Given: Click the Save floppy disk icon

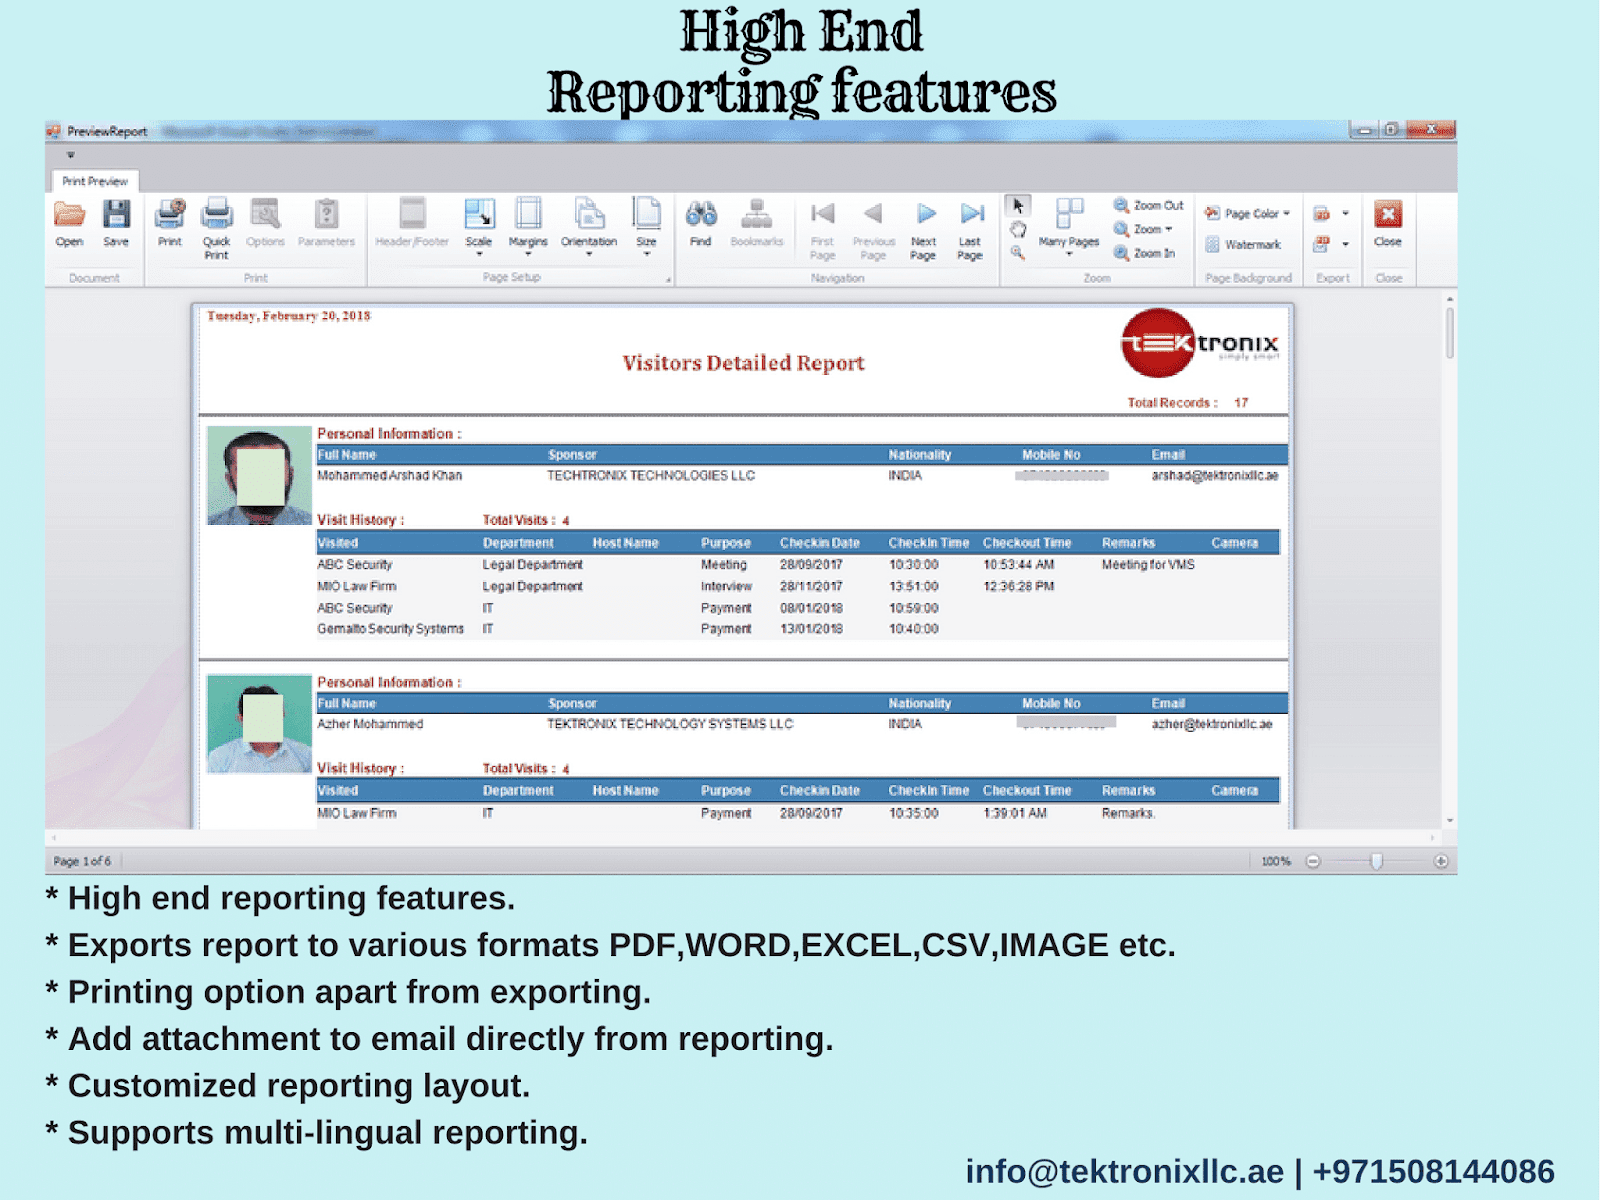Looking at the screenshot, I should (116, 214).
